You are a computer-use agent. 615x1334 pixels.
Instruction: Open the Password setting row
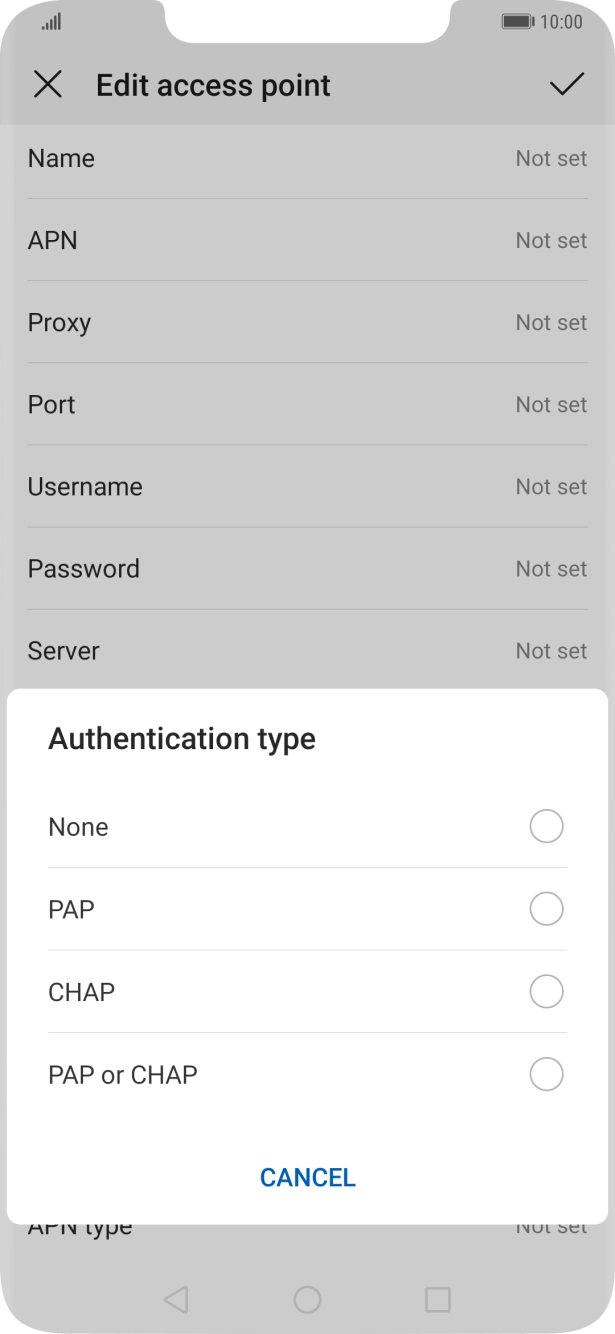[307, 569]
